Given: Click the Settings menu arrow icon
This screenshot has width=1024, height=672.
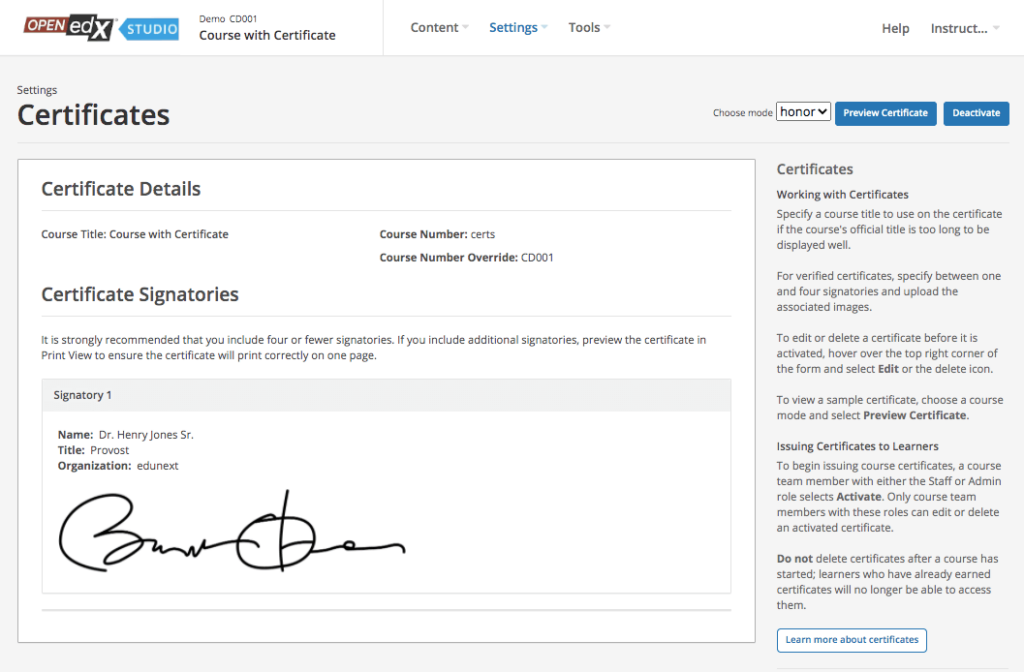Looking at the screenshot, I should click(x=545, y=27).
